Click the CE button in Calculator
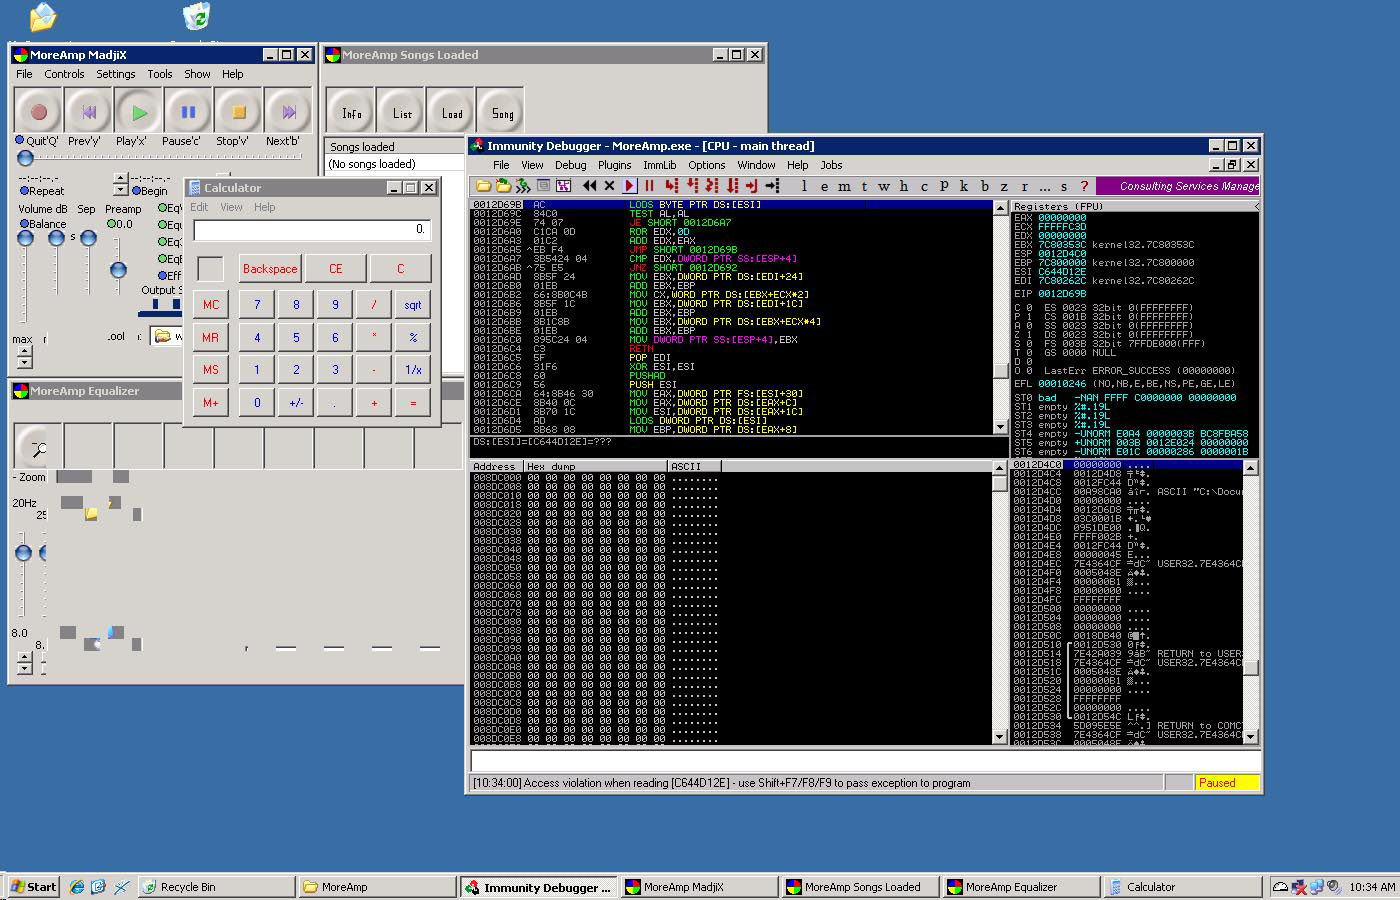This screenshot has height=900, width=1400. pyautogui.click(x=336, y=268)
